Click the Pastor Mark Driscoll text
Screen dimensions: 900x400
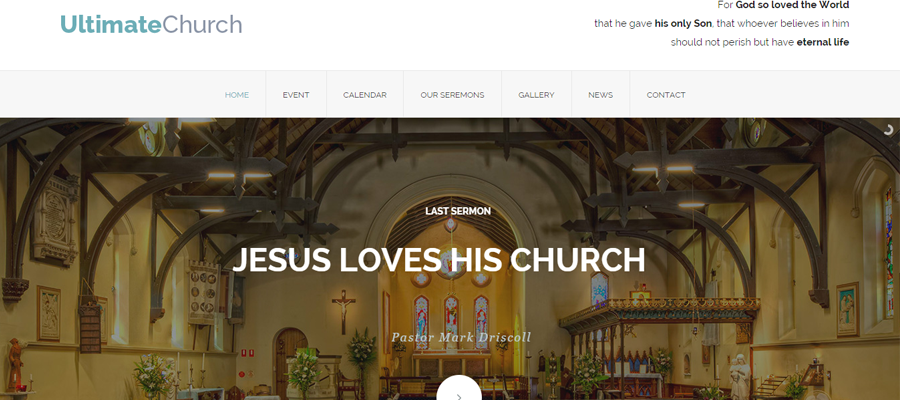point(461,337)
